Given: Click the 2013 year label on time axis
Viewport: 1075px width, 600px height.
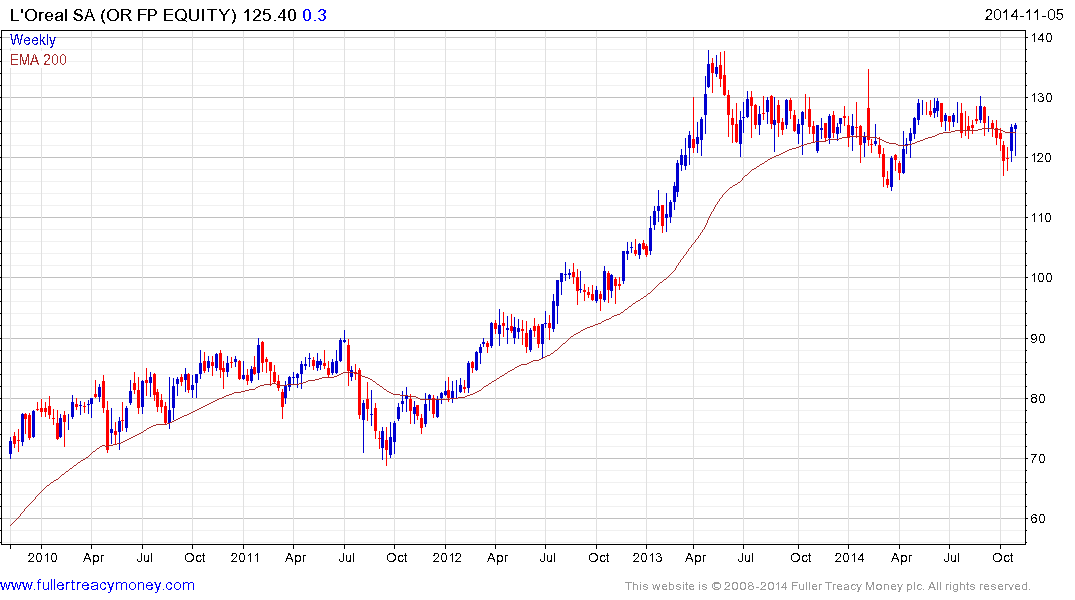Looking at the screenshot, I should pos(647,557).
